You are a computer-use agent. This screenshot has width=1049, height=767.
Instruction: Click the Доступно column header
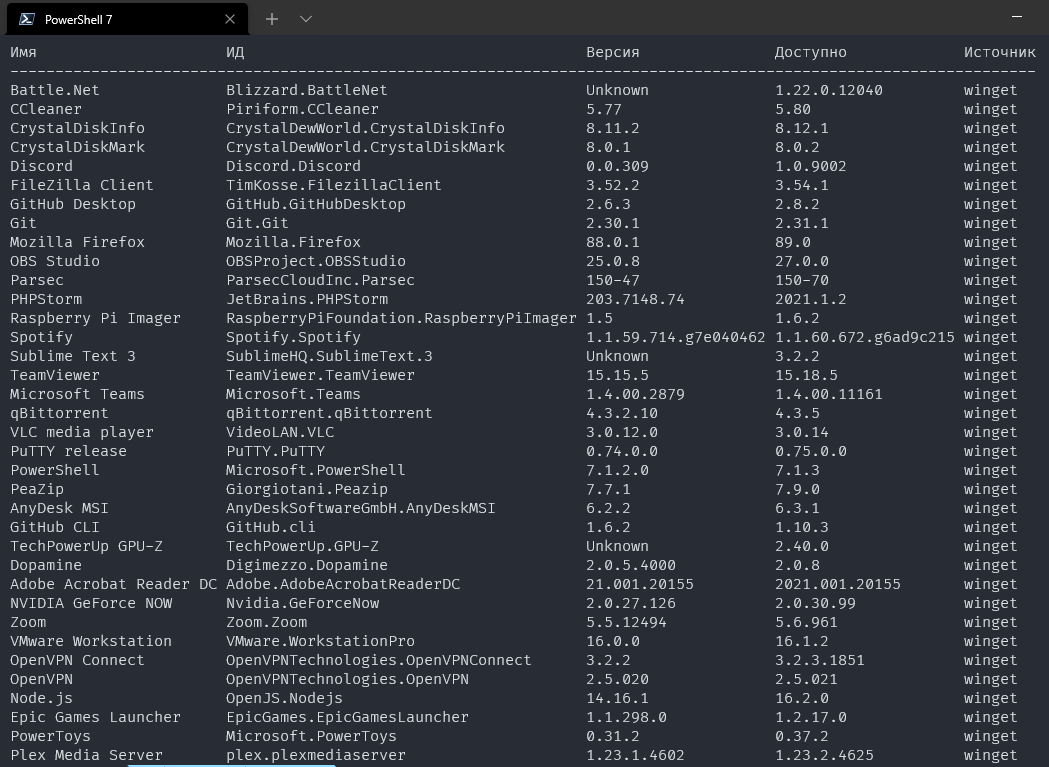810,52
